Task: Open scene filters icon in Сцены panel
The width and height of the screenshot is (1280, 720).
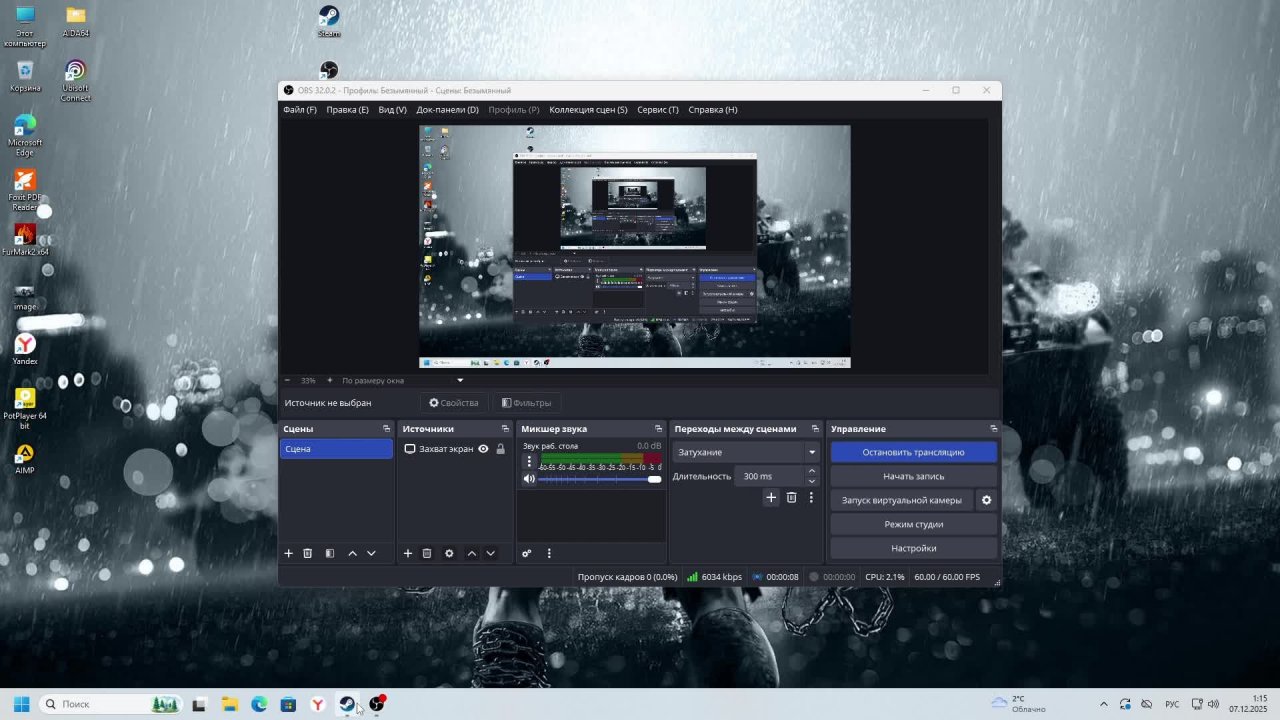Action: pos(330,553)
